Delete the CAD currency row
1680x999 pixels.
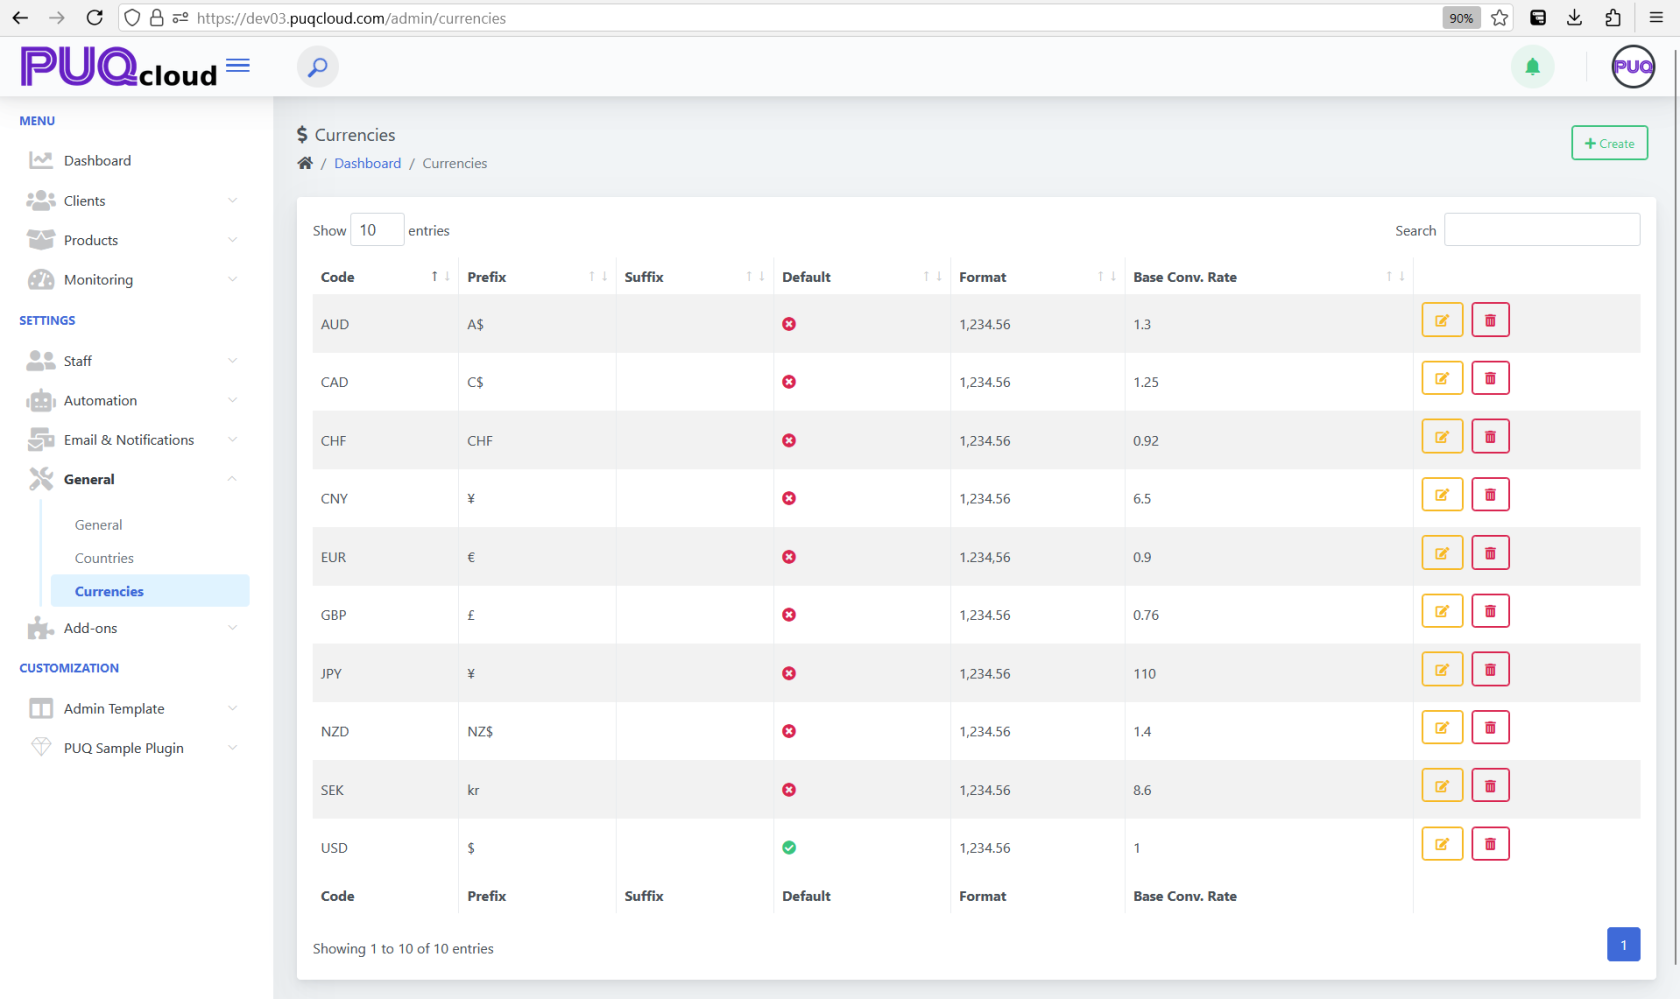1490,378
